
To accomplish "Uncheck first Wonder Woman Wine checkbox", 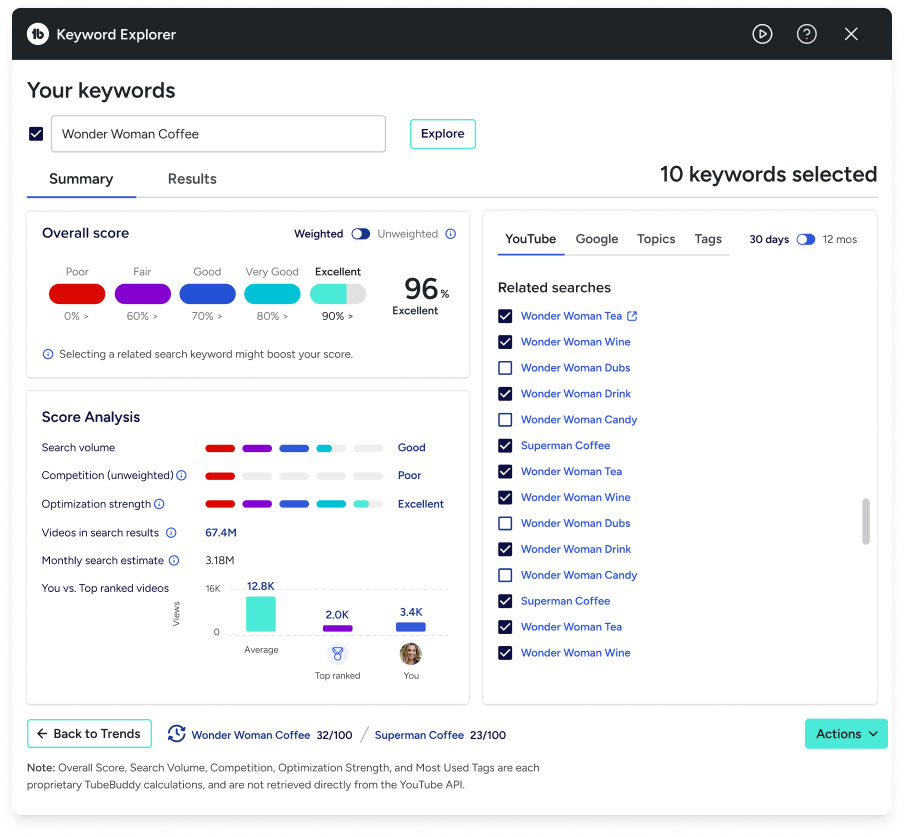I will (505, 342).
